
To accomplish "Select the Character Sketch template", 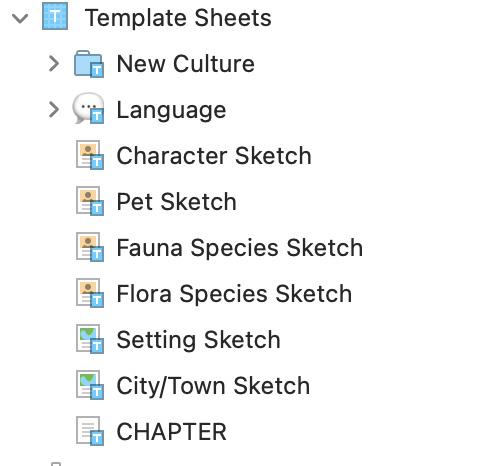I will click(x=214, y=156).
